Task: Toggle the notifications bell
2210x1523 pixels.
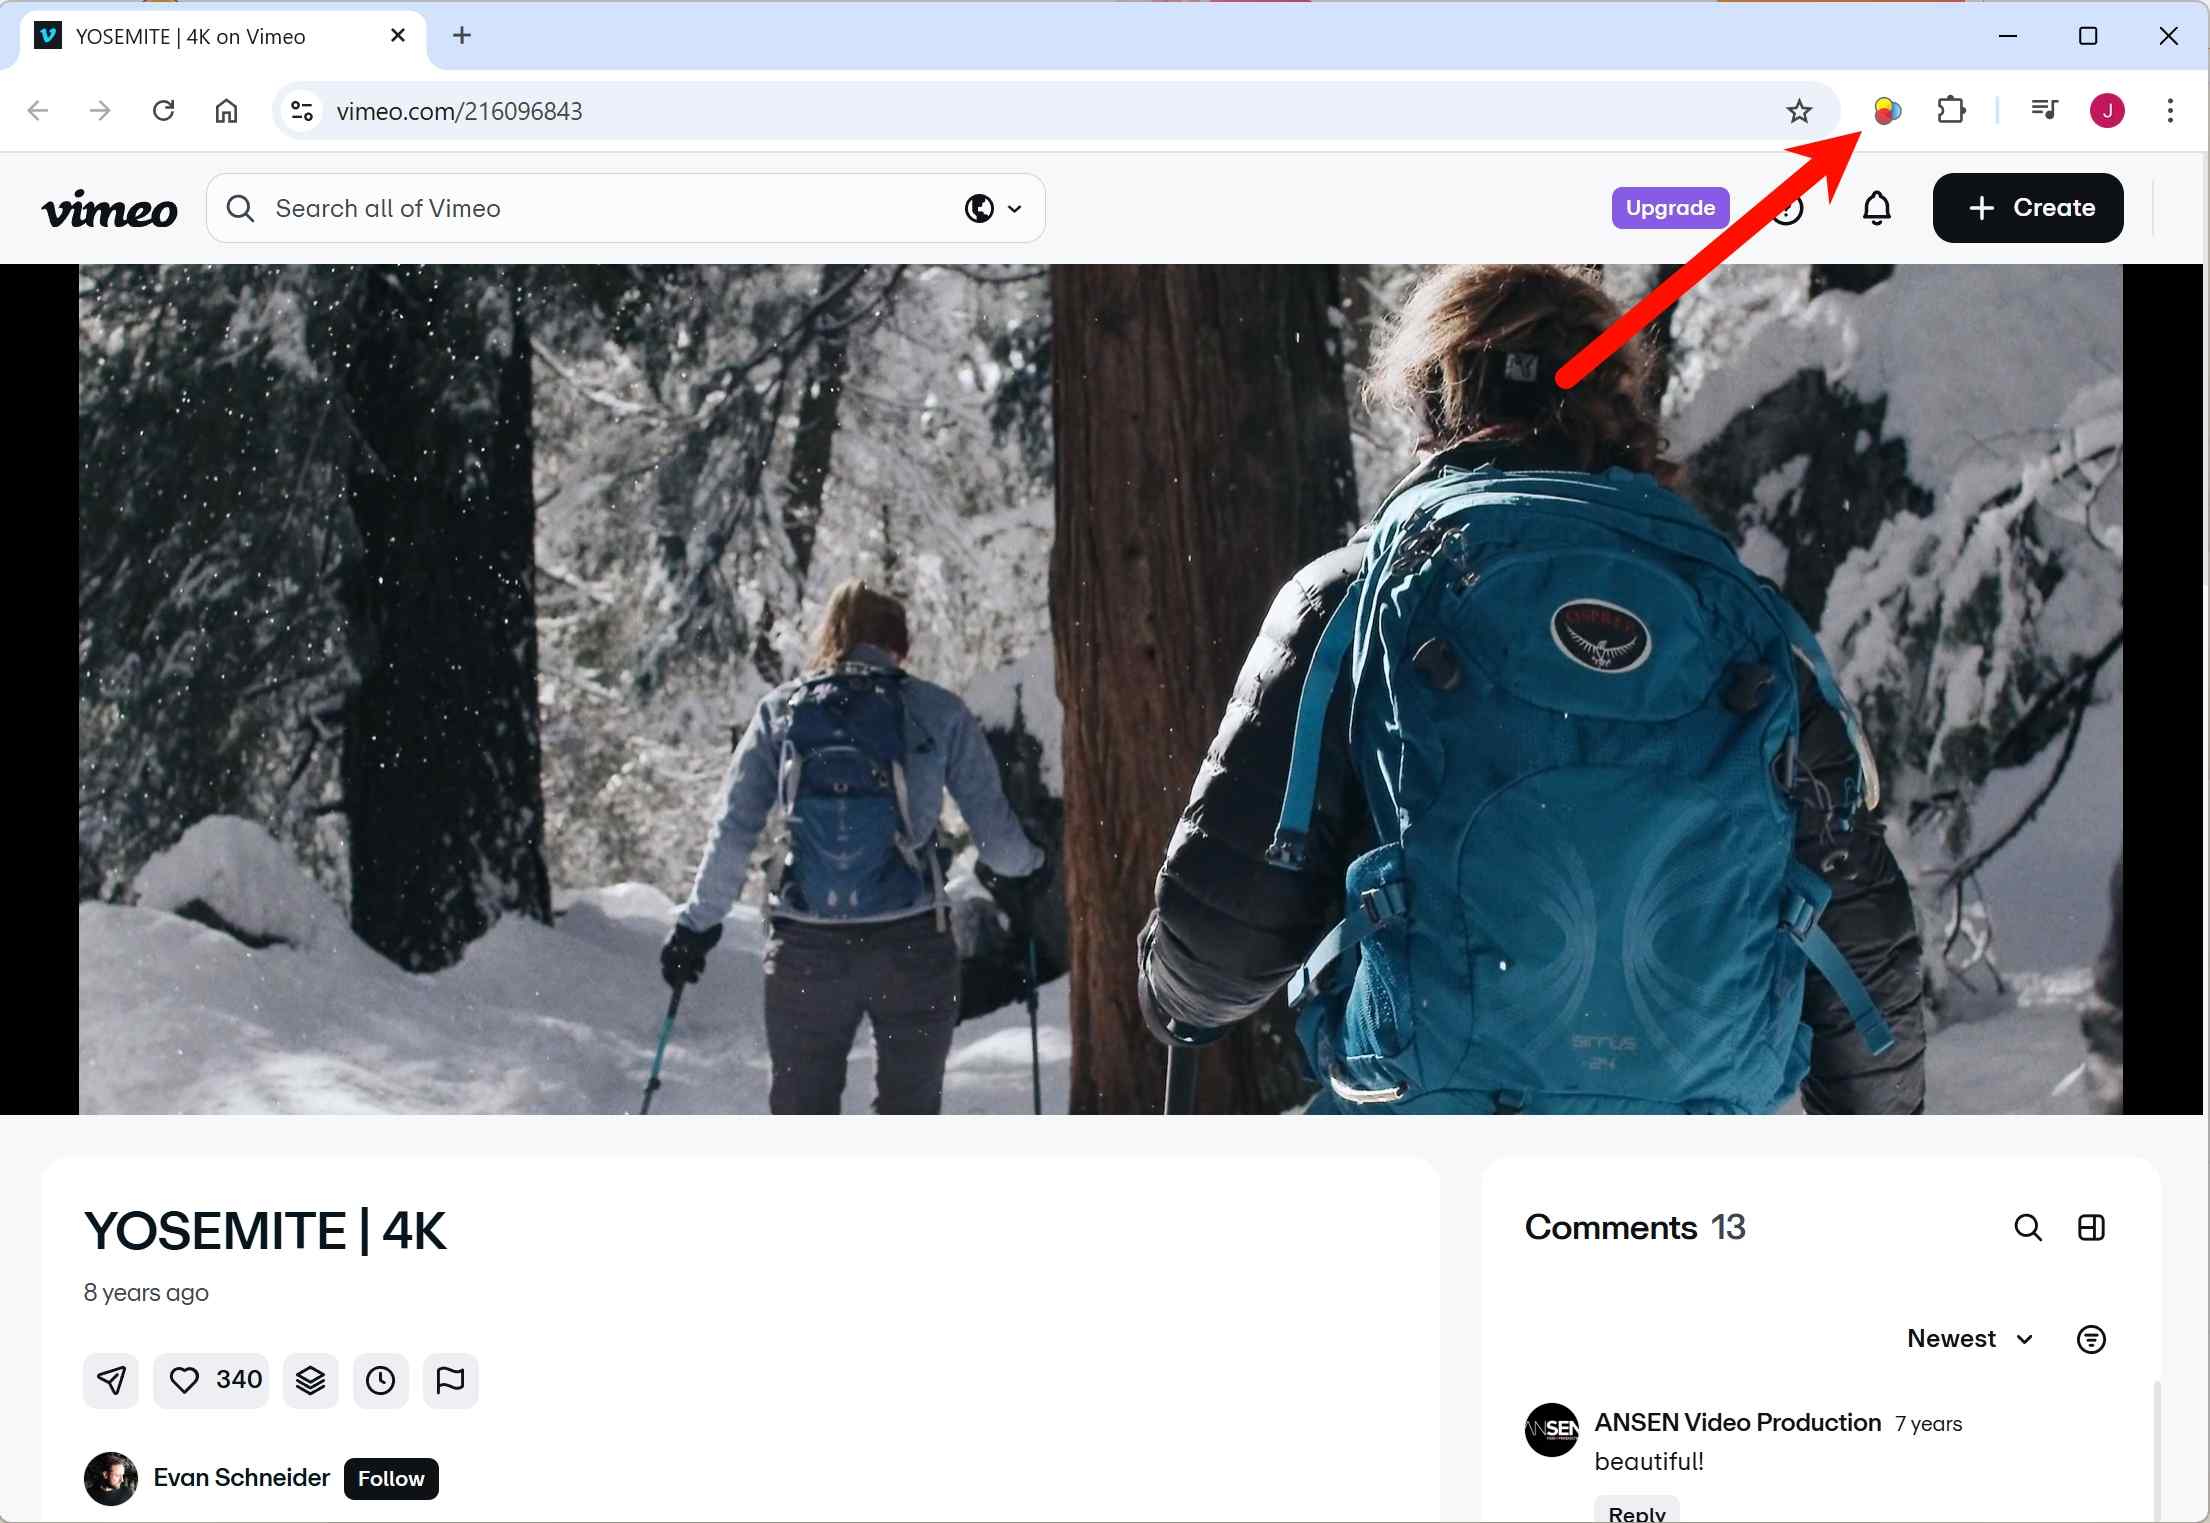Action: tap(1876, 207)
